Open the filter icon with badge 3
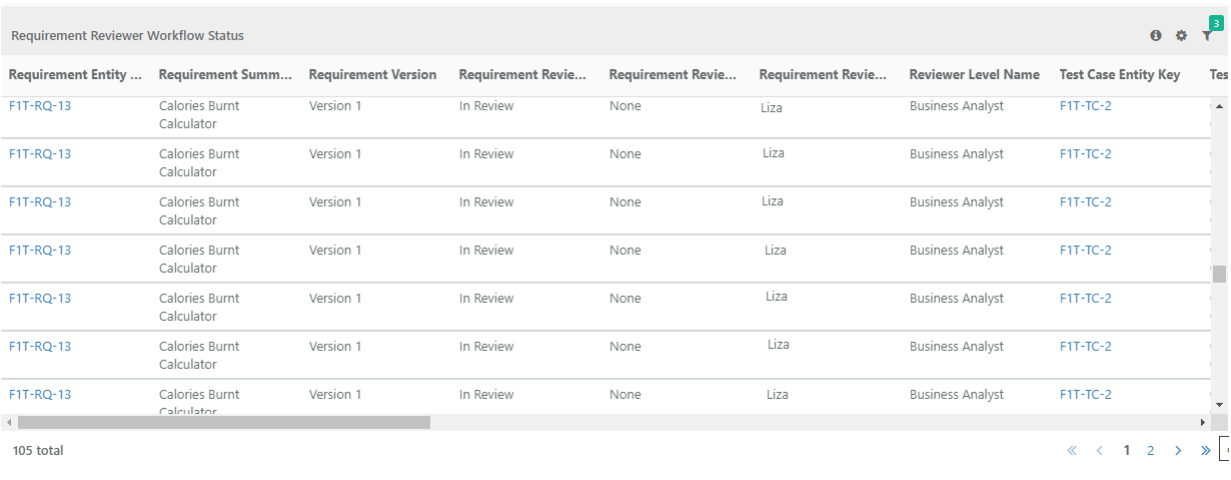This screenshot has width=1231, height=480. [1208, 35]
